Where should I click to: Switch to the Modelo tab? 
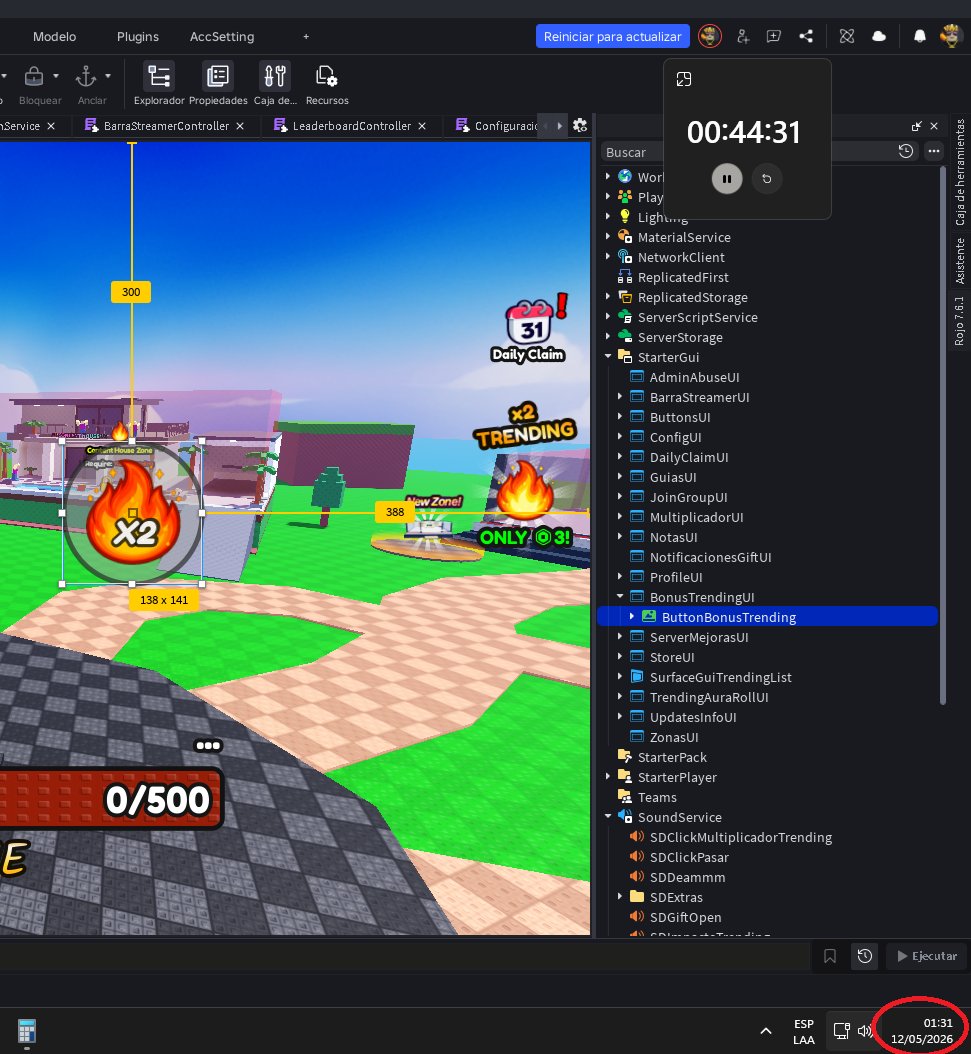(x=54, y=36)
